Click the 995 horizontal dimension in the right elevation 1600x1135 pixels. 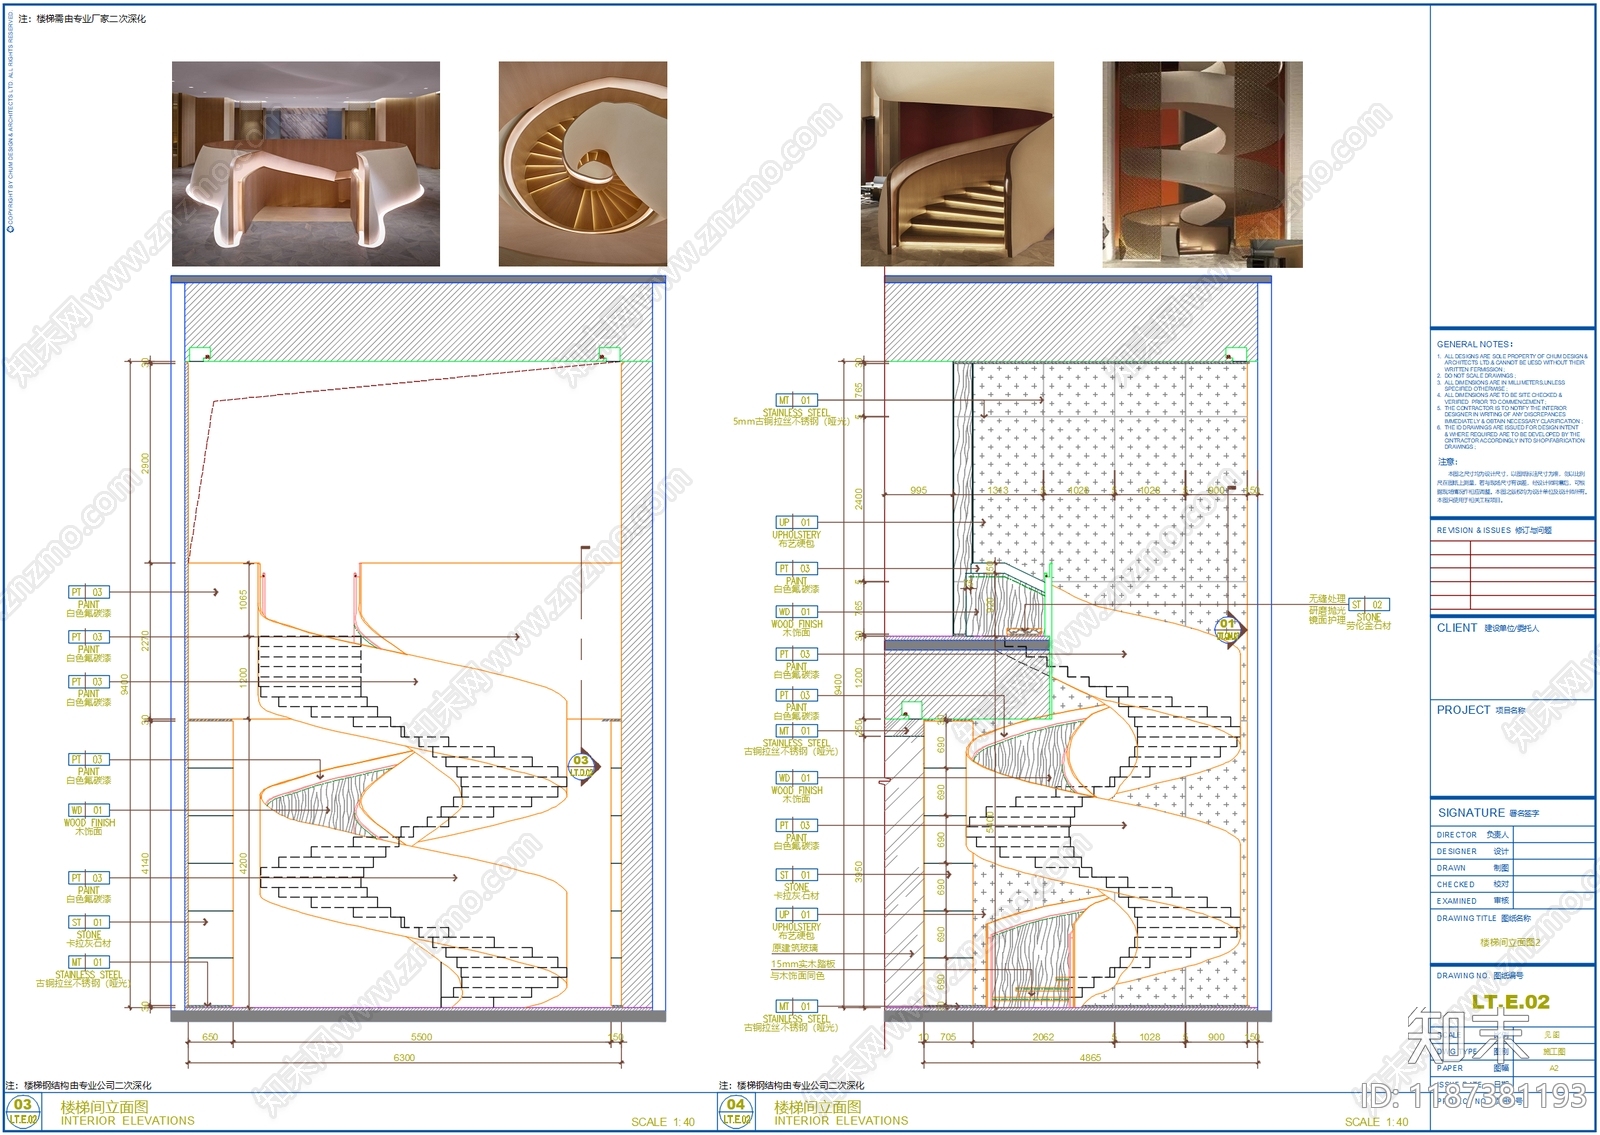click(918, 490)
